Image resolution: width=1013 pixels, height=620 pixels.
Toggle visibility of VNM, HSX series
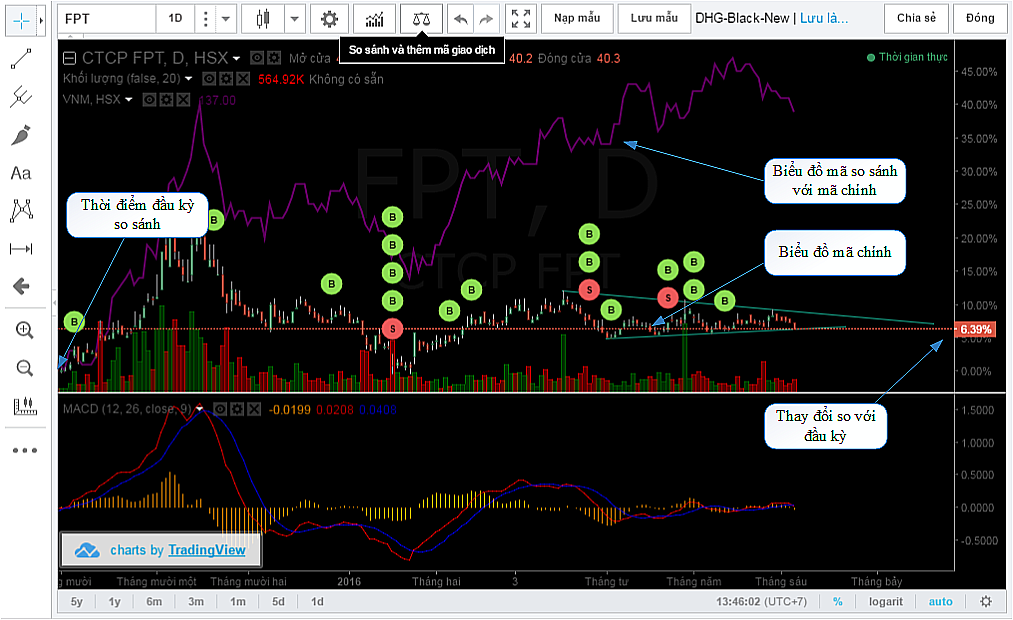149,99
